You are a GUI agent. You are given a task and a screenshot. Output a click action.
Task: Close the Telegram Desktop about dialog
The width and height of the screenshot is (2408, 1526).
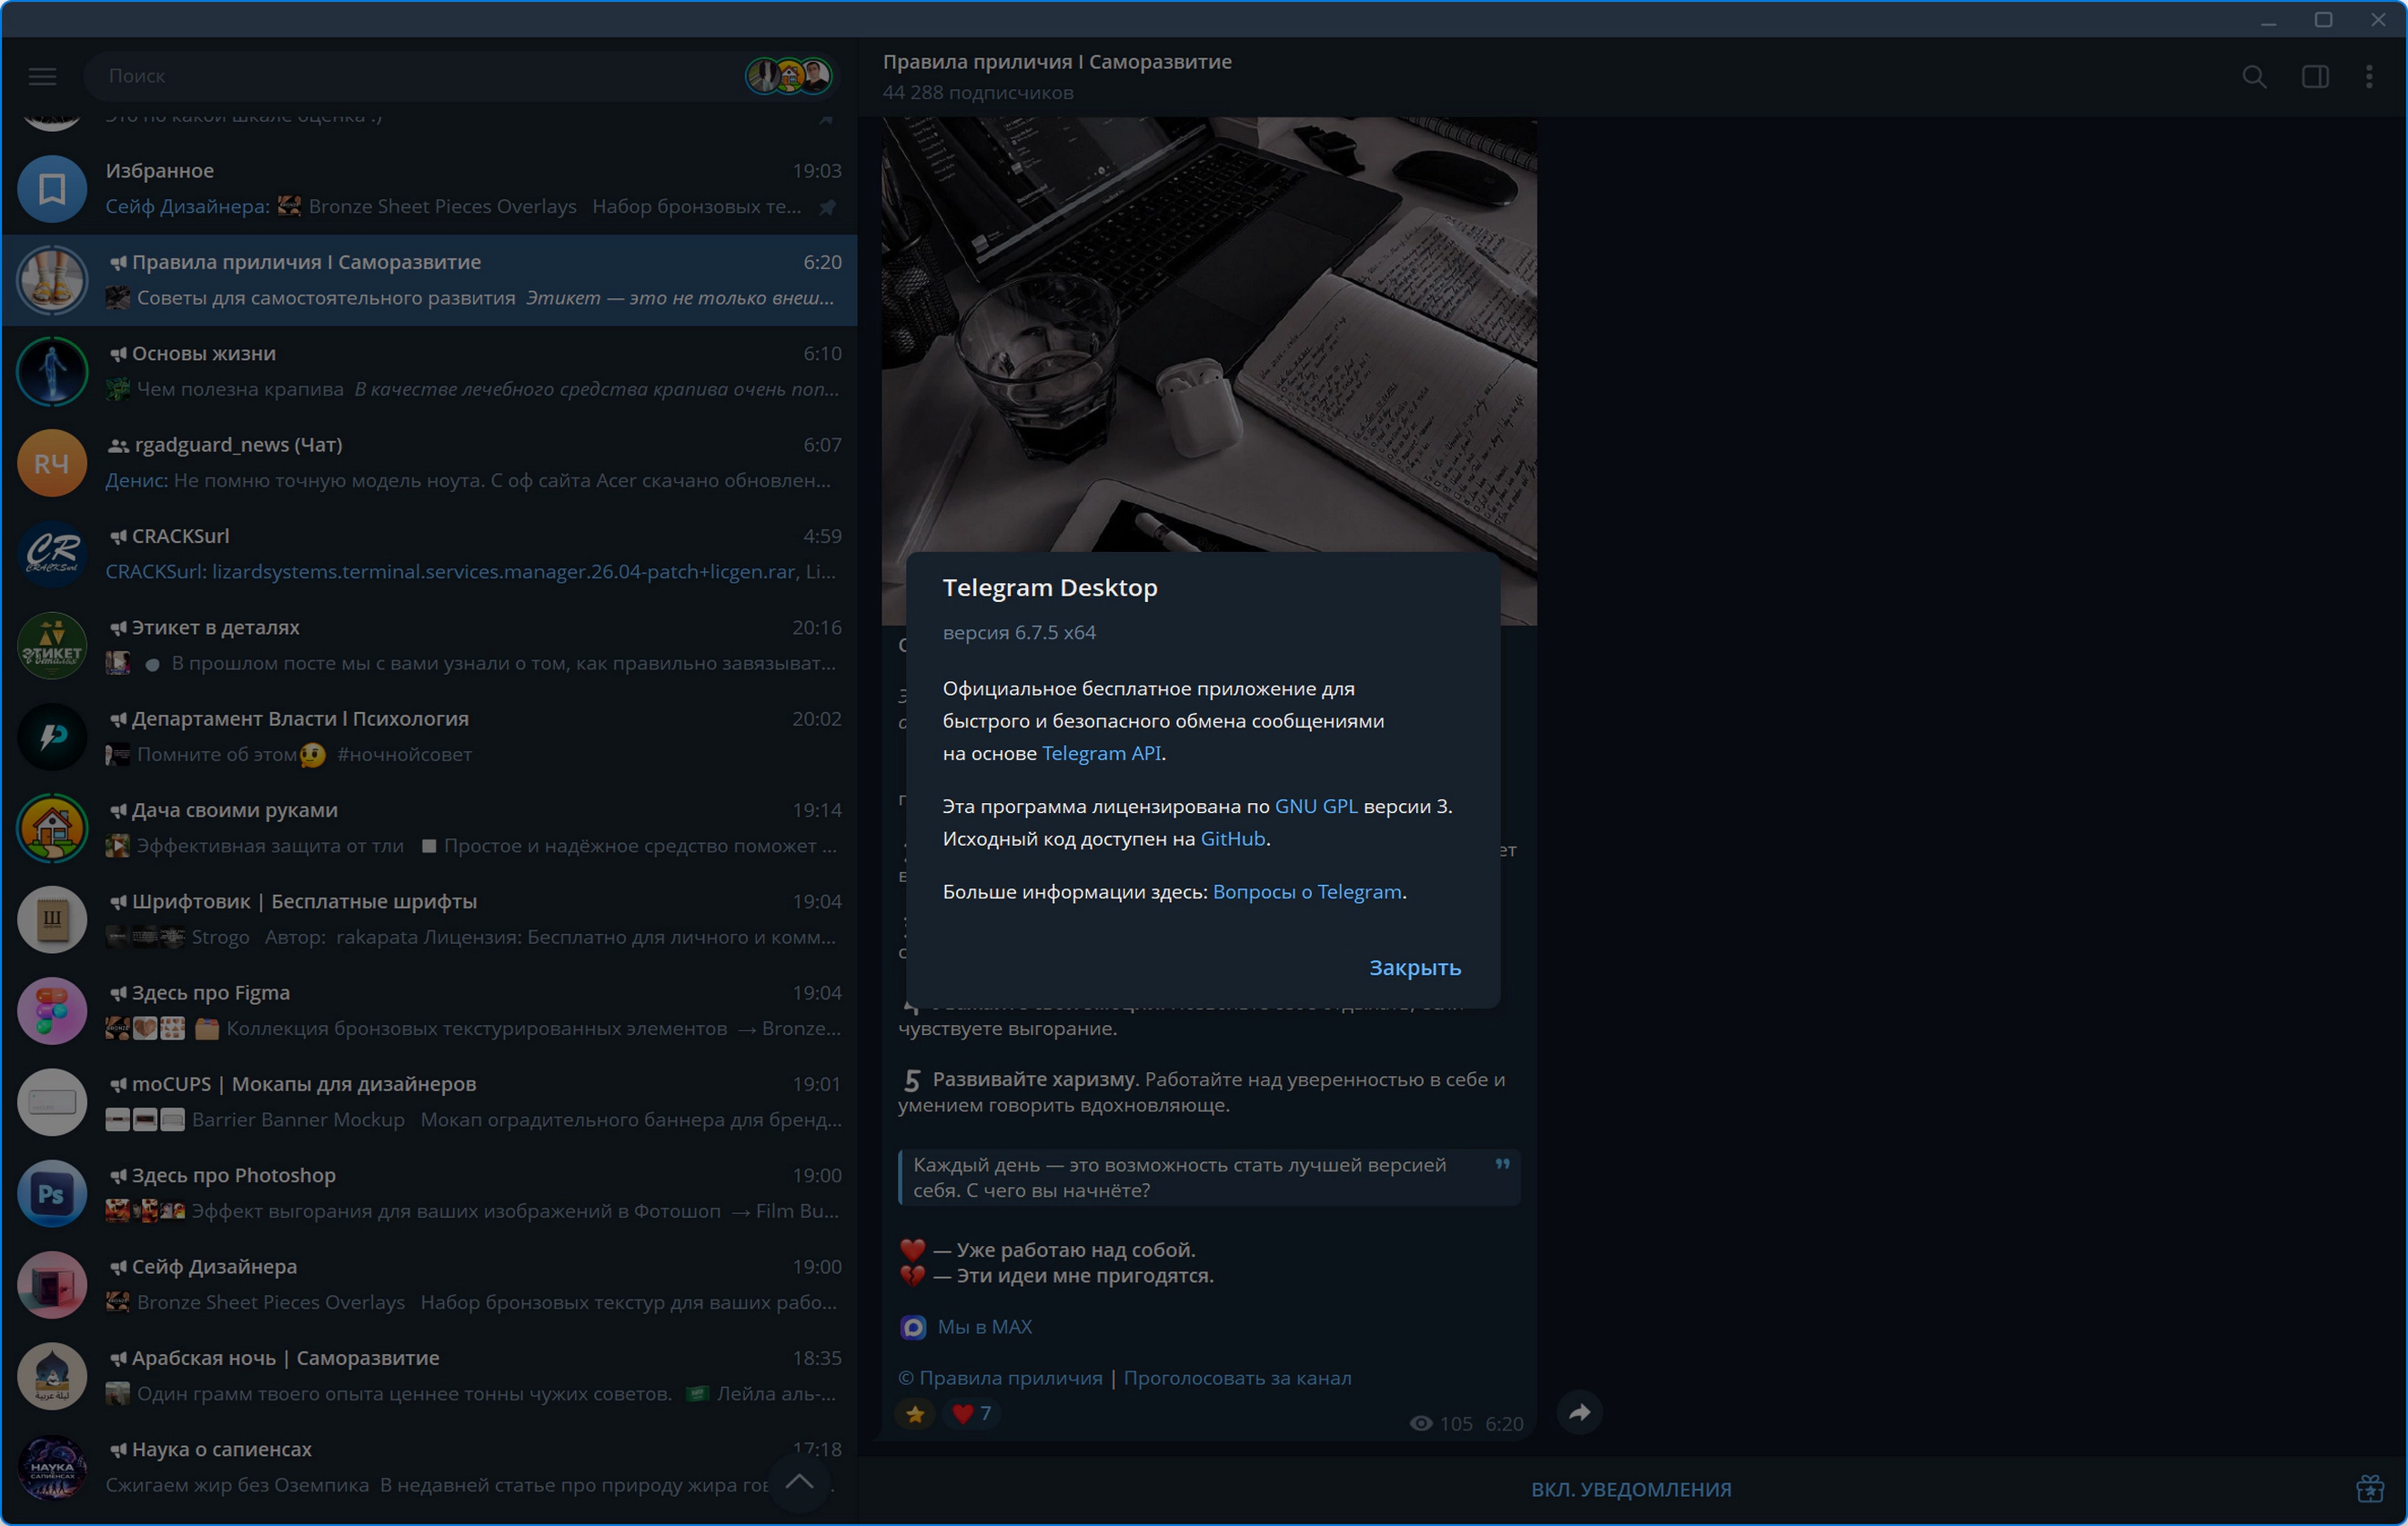tap(1414, 967)
